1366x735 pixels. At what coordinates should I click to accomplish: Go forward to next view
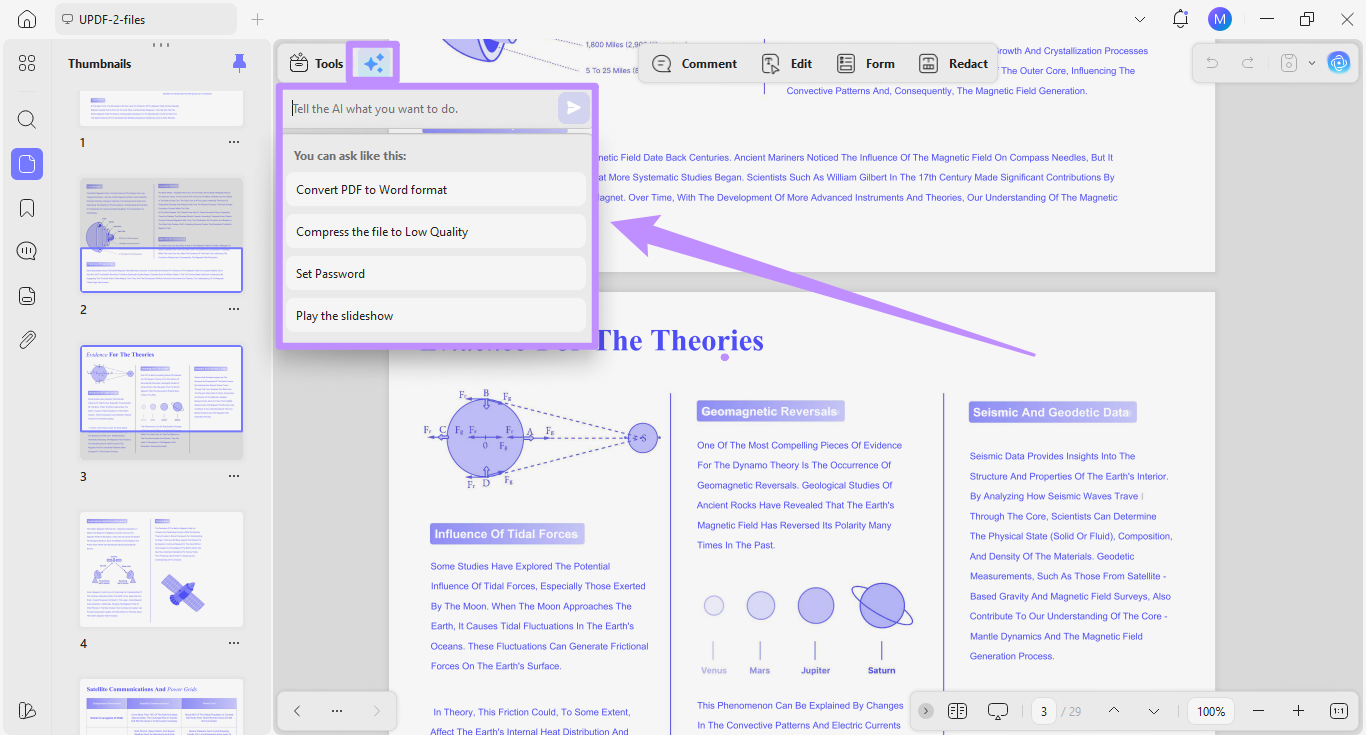point(377,711)
